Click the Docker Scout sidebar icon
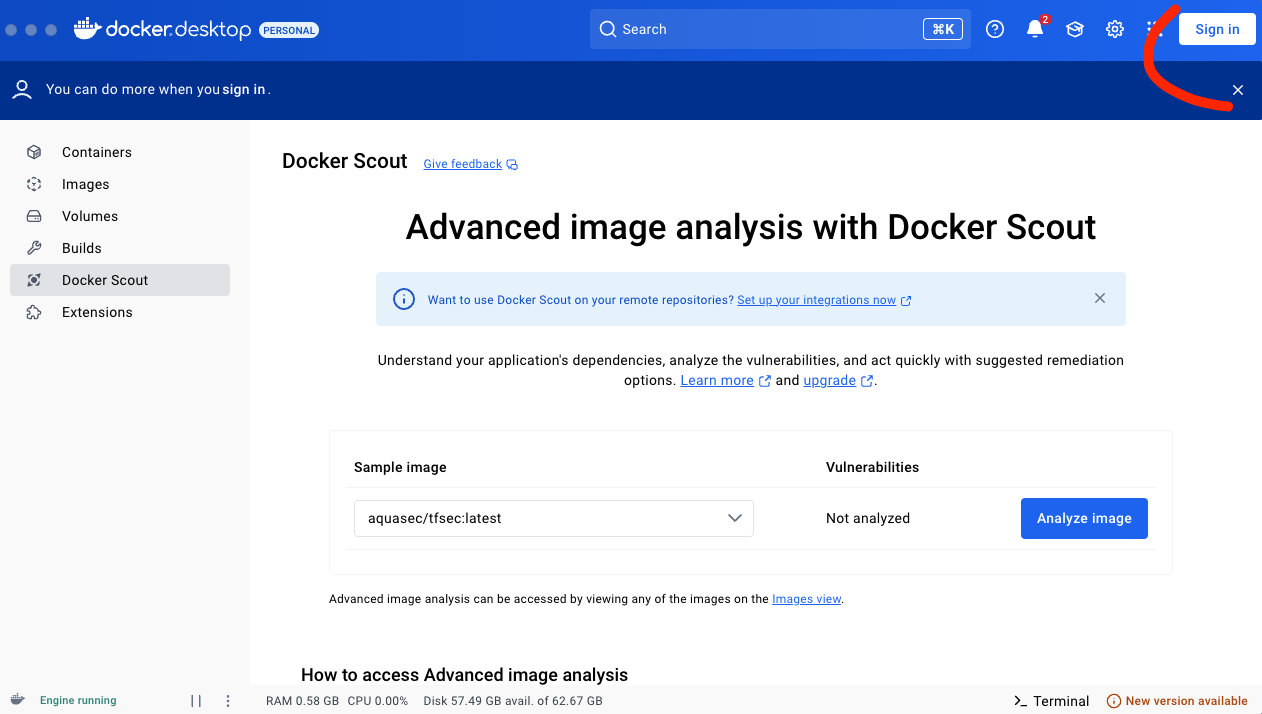Viewport: 1262px width, 714px height. tap(34, 280)
